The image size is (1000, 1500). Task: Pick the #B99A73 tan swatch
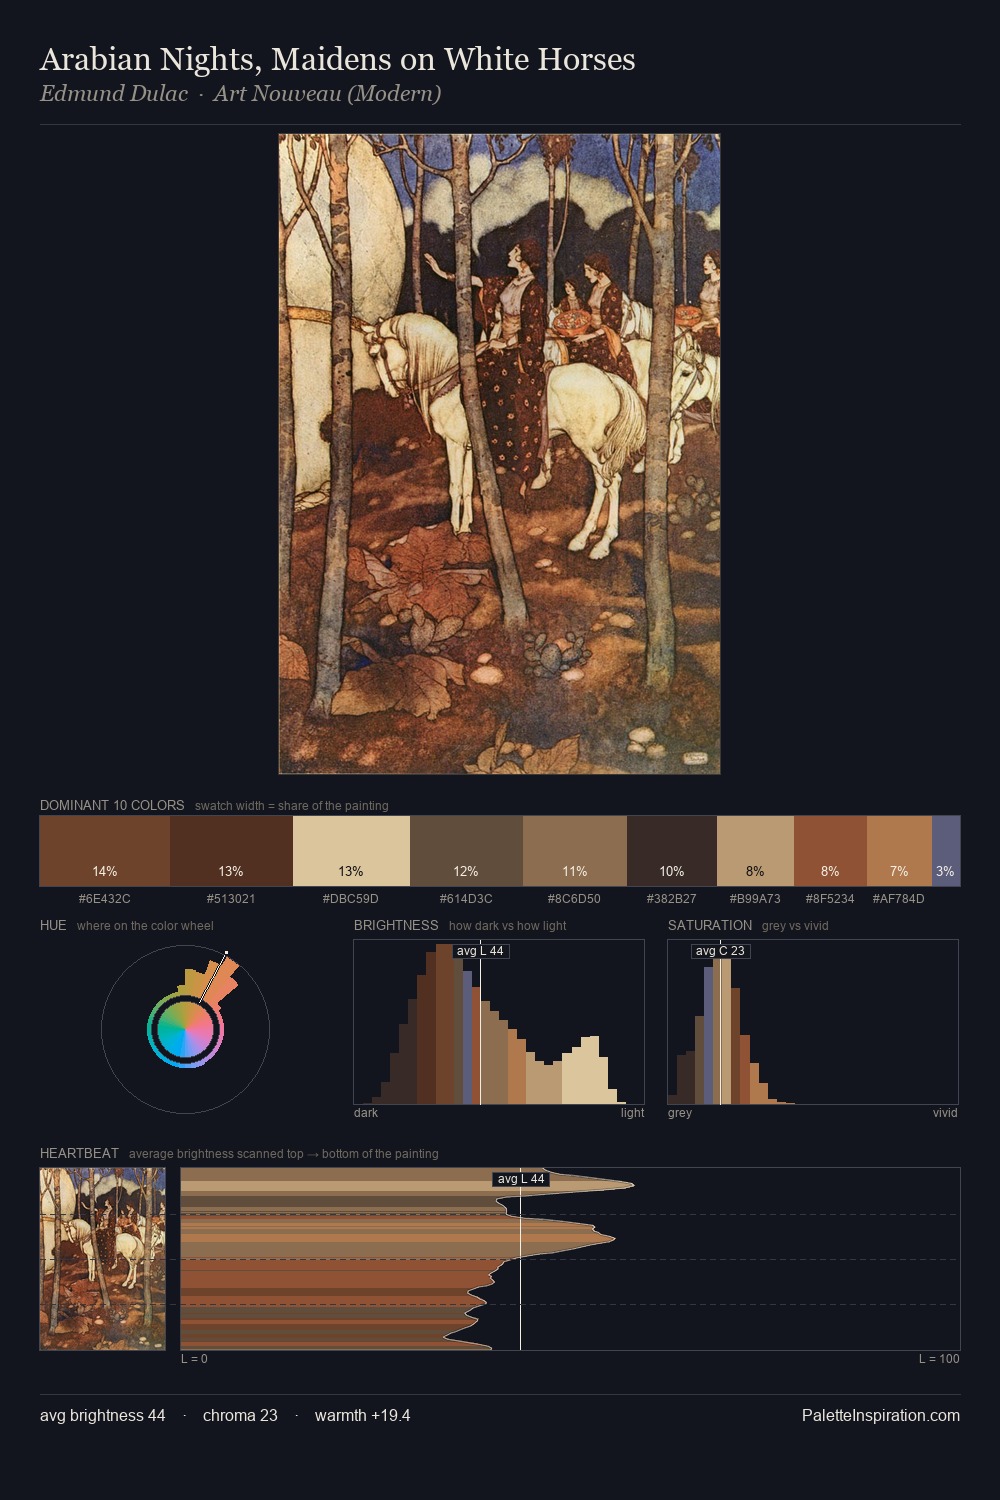coord(755,851)
